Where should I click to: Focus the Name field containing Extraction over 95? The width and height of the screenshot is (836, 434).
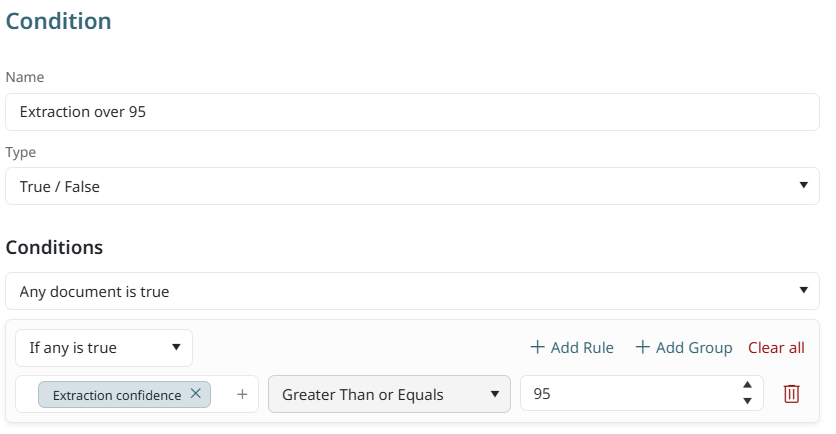tap(412, 112)
